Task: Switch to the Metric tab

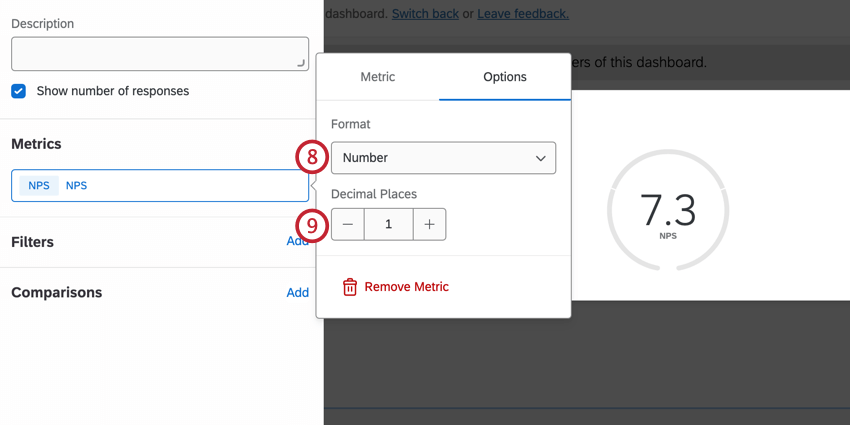Action: tap(378, 77)
